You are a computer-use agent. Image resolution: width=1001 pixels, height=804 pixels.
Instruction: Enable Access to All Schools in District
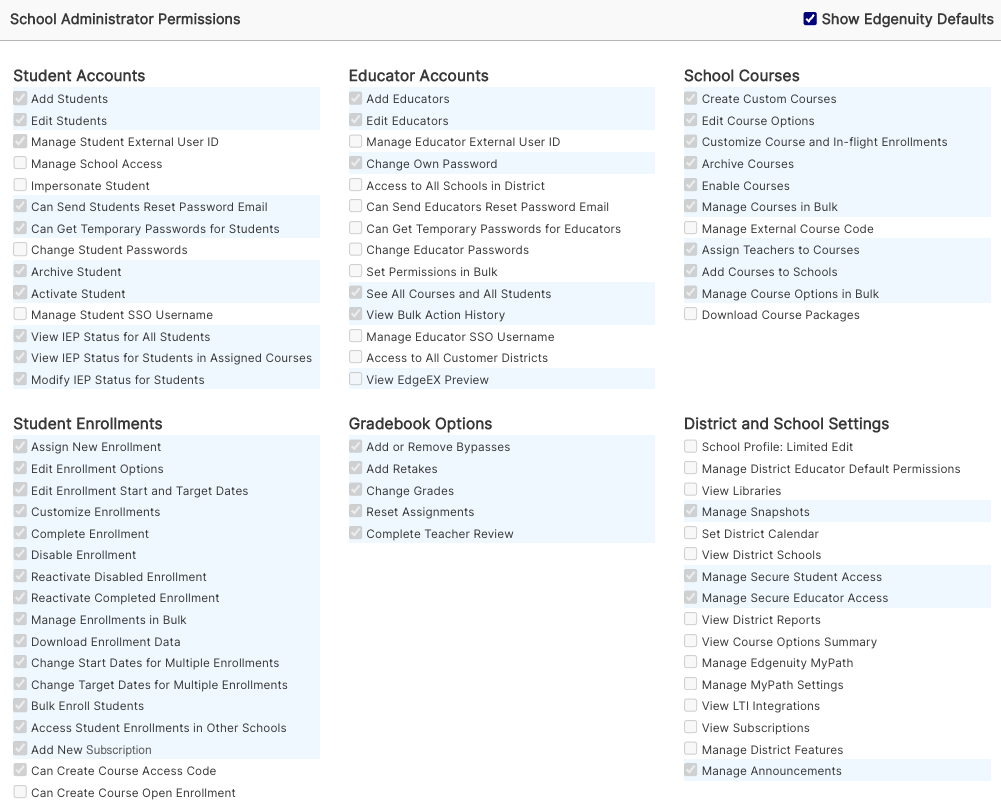click(355, 185)
